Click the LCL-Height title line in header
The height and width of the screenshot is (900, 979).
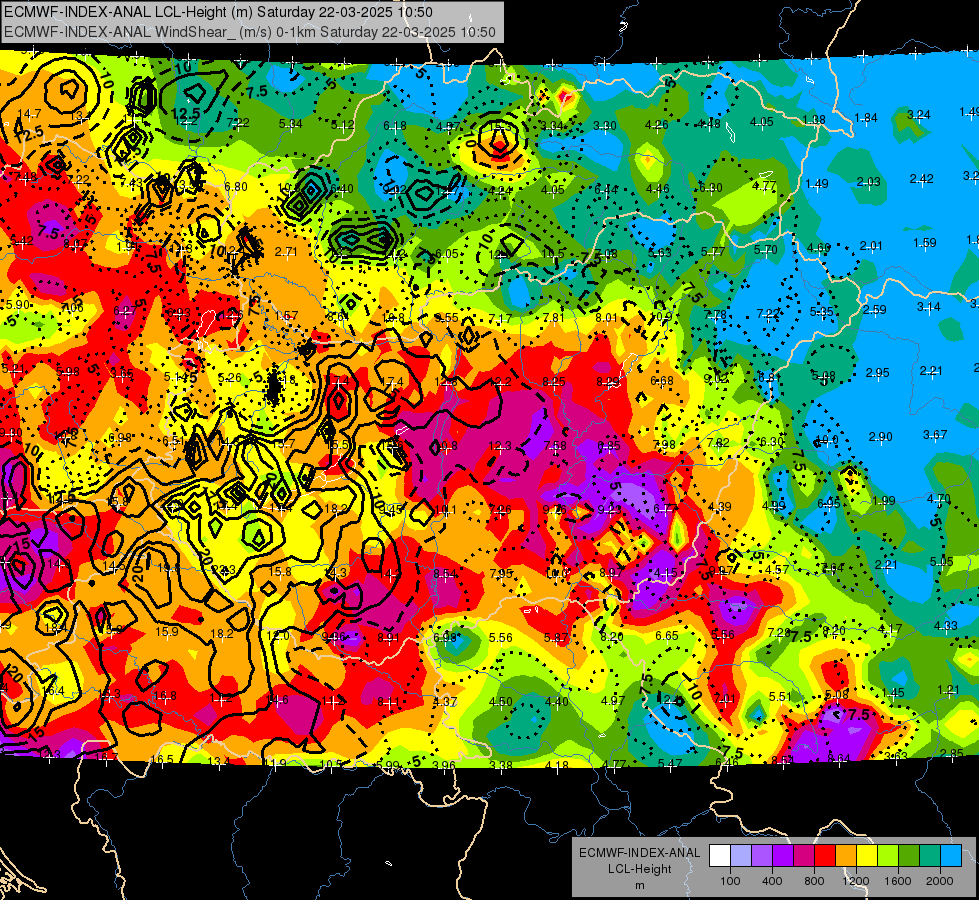[219, 12]
